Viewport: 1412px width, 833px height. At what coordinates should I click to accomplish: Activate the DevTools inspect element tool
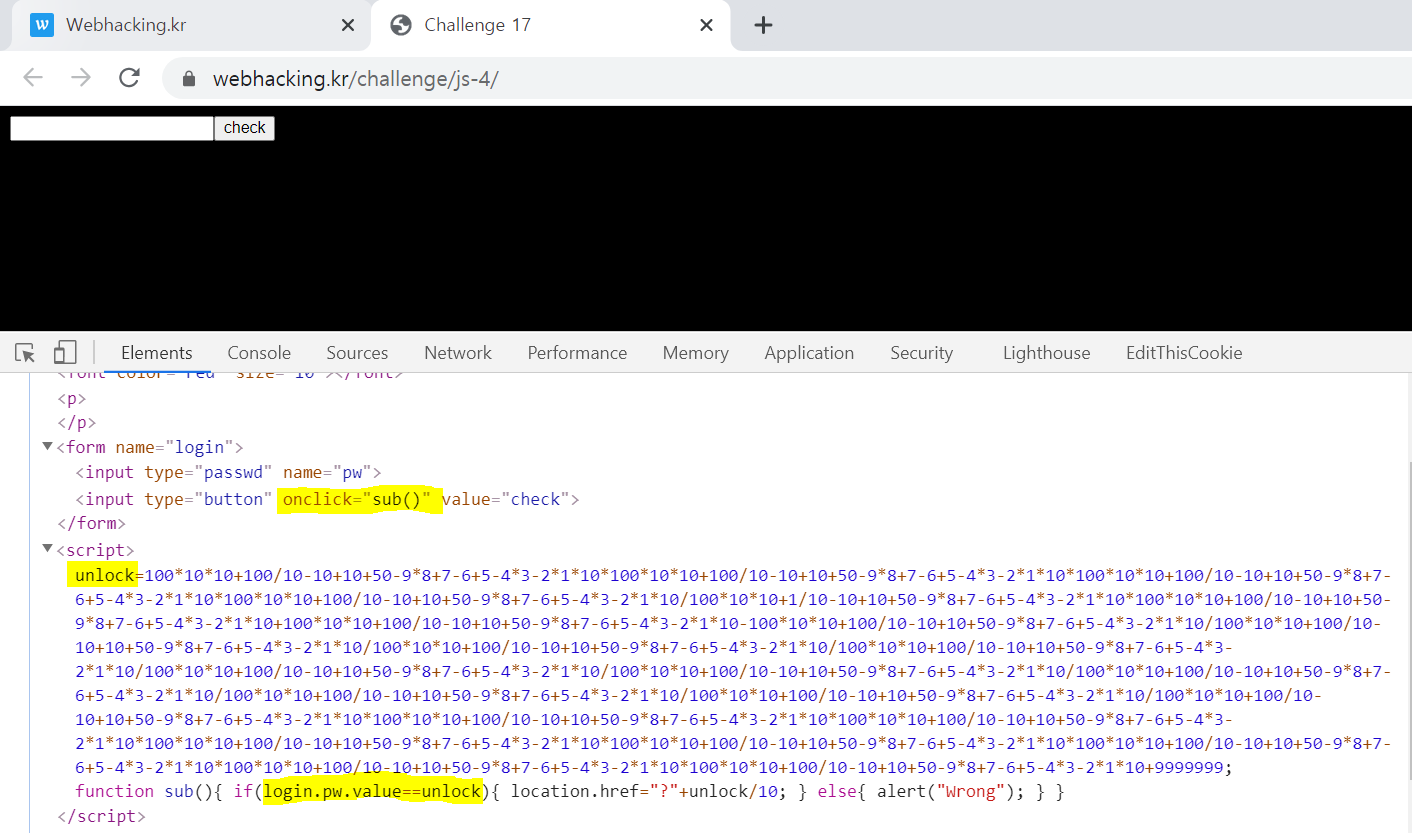pyautogui.click(x=26, y=352)
